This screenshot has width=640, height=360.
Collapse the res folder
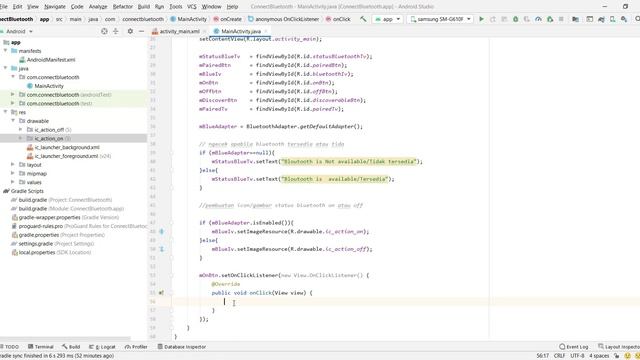click(x=6, y=112)
